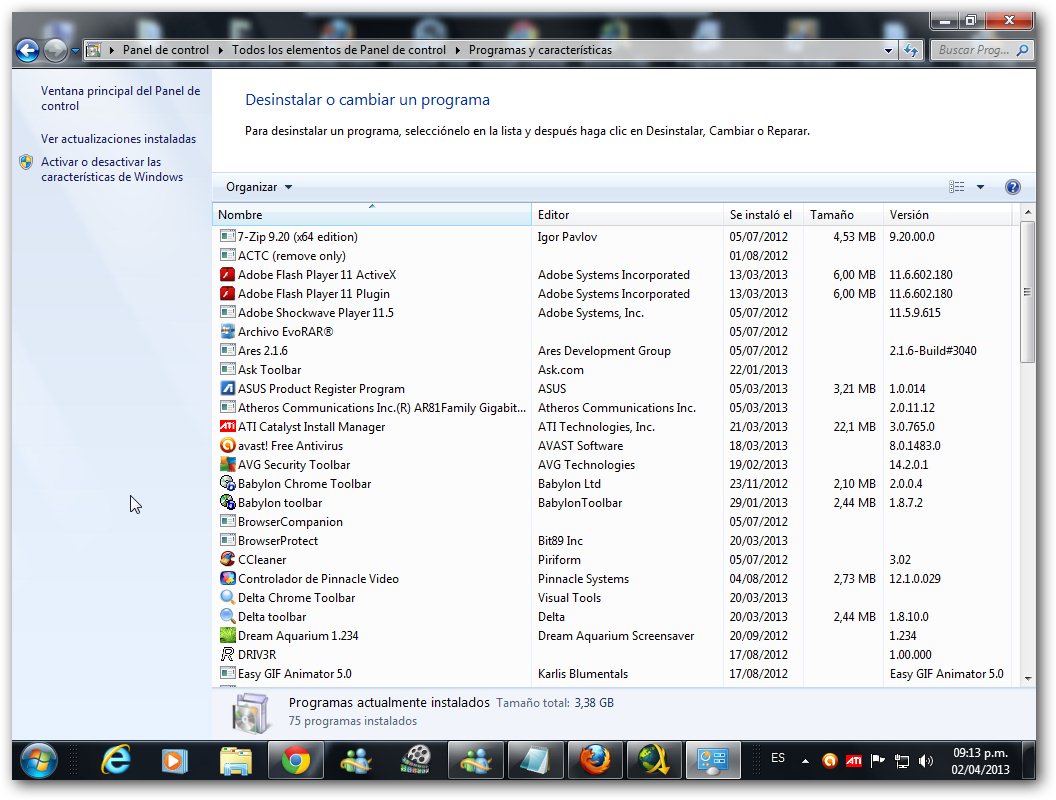Click the scrollbar up arrow

(x=1028, y=213)
